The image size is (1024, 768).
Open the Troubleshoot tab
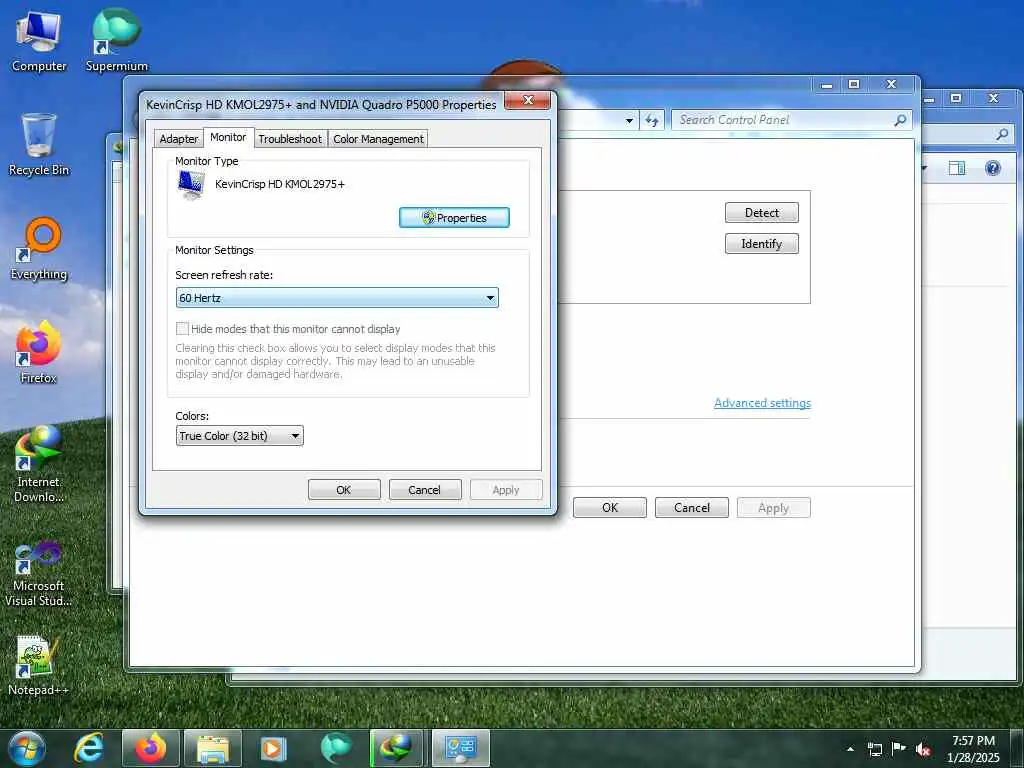pyautogui.click(x=290, y=138)
